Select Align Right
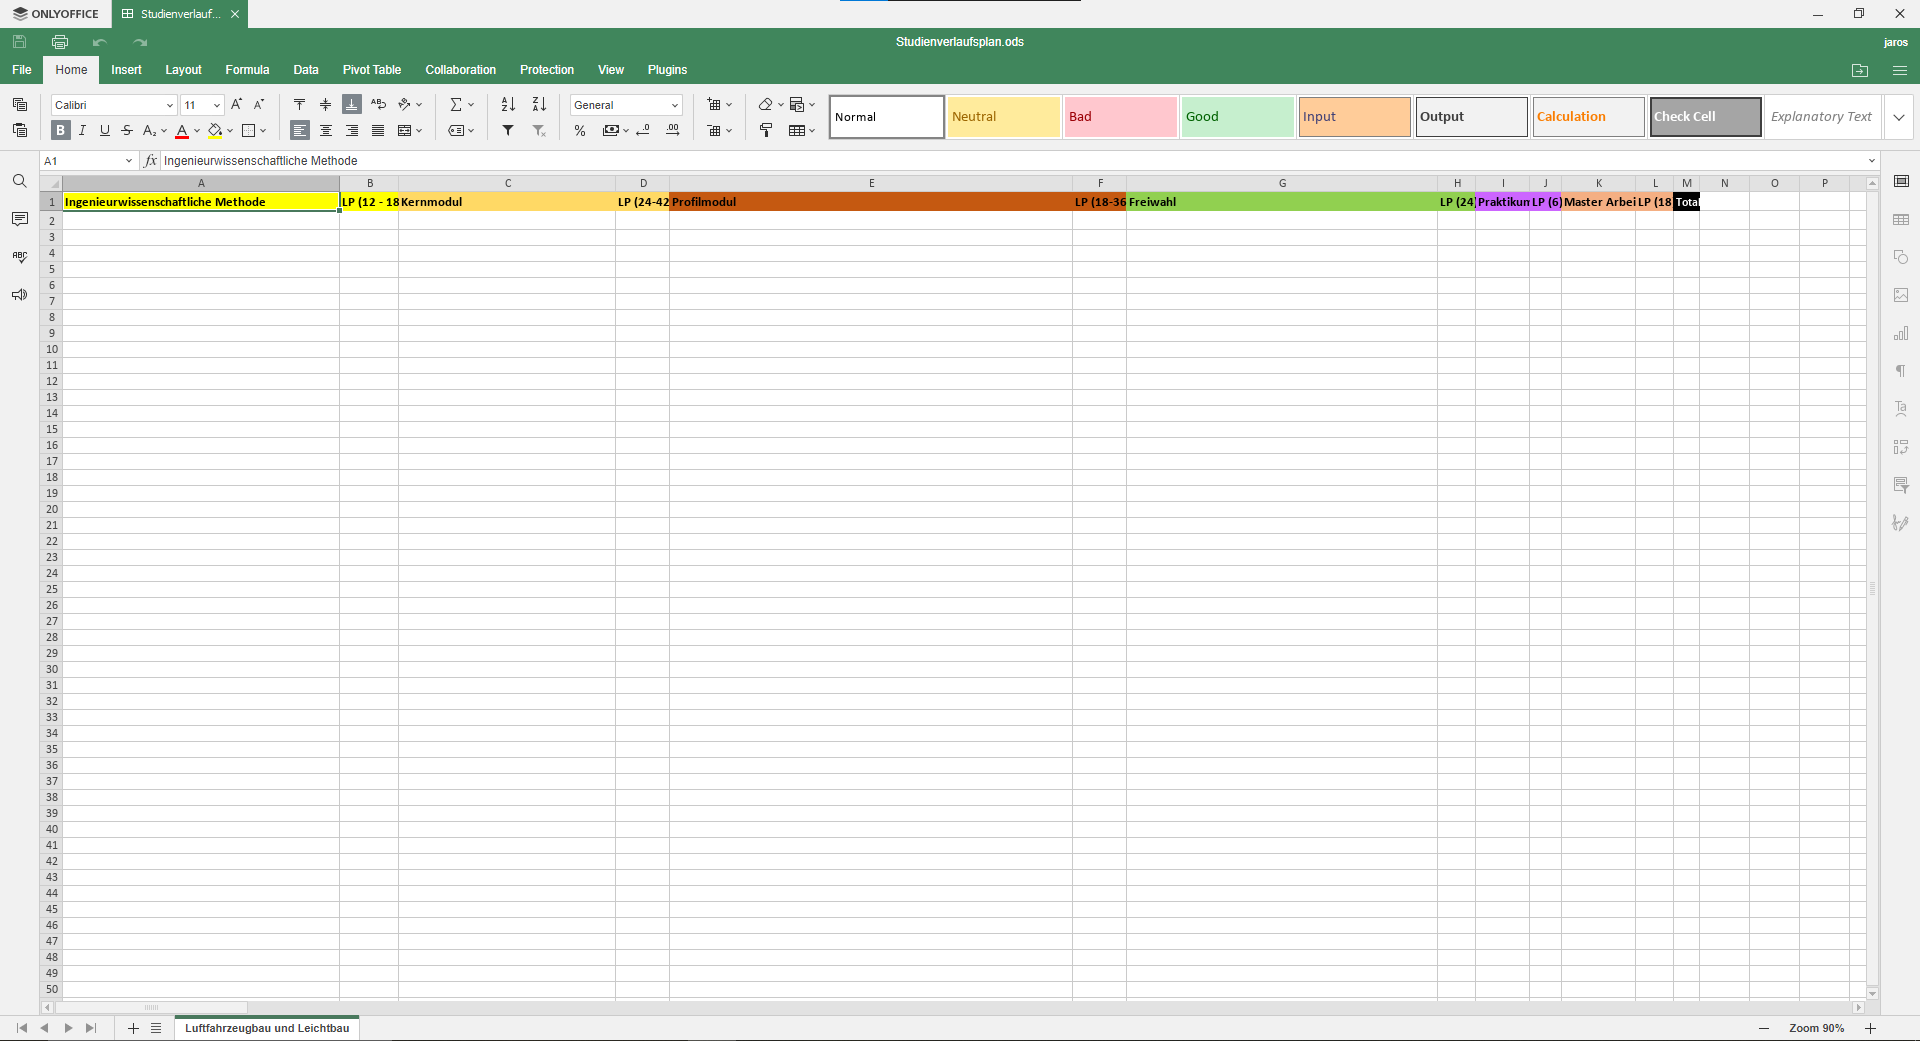The image size is (1920, 1041). click(352, 130)
